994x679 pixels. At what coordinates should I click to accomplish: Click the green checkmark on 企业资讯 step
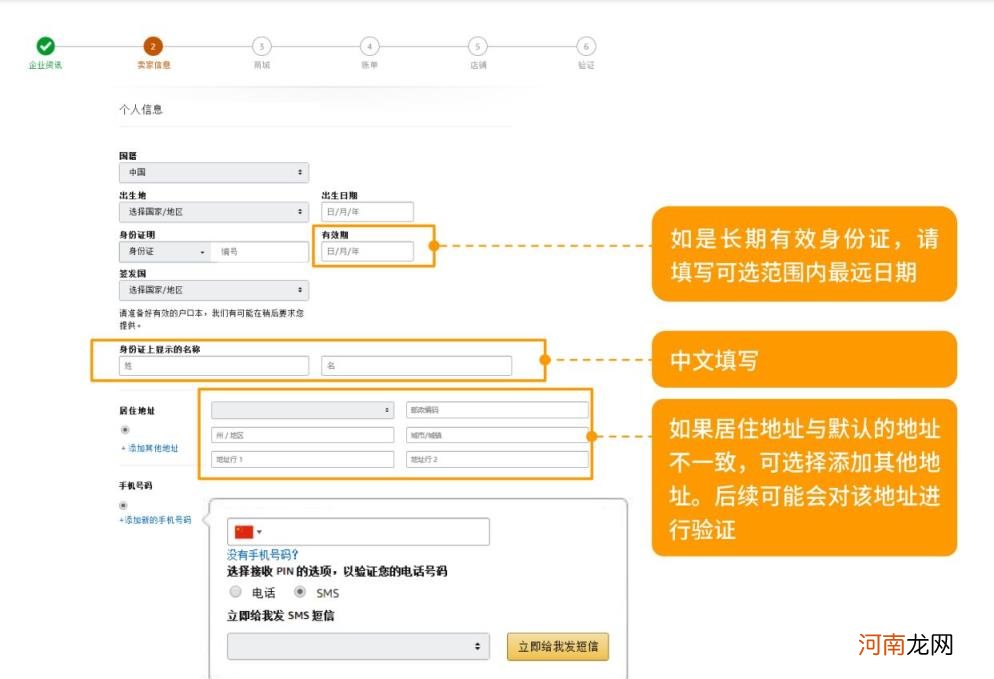(44, 45)
